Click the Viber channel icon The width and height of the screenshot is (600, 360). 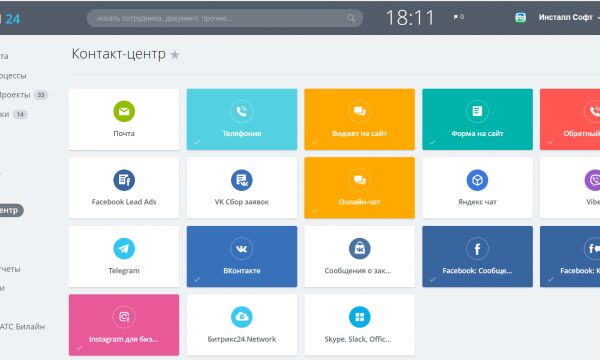593,180
